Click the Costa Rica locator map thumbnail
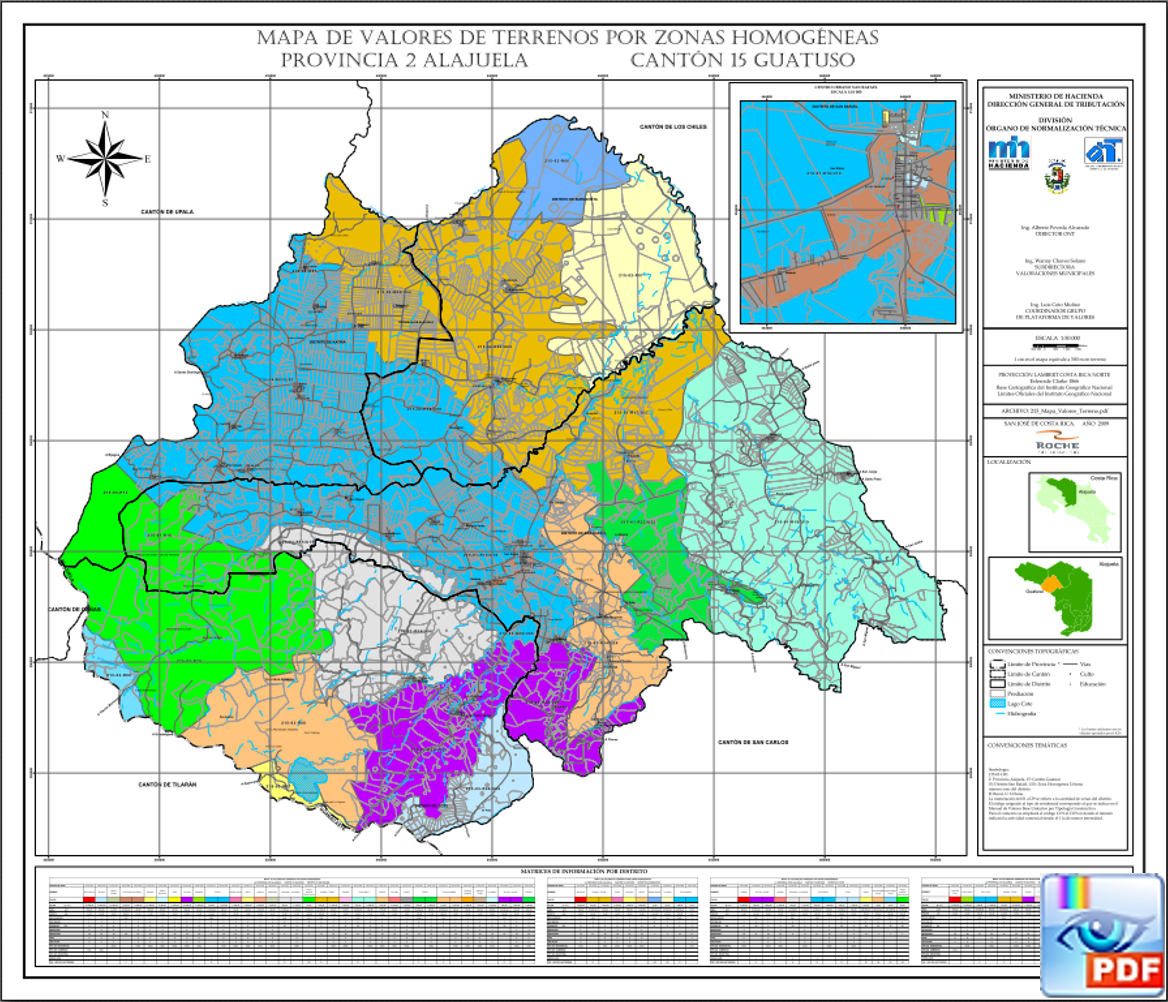Image resolution: width=1168 pixels, height=1002 pixels. pos(1075,511)
